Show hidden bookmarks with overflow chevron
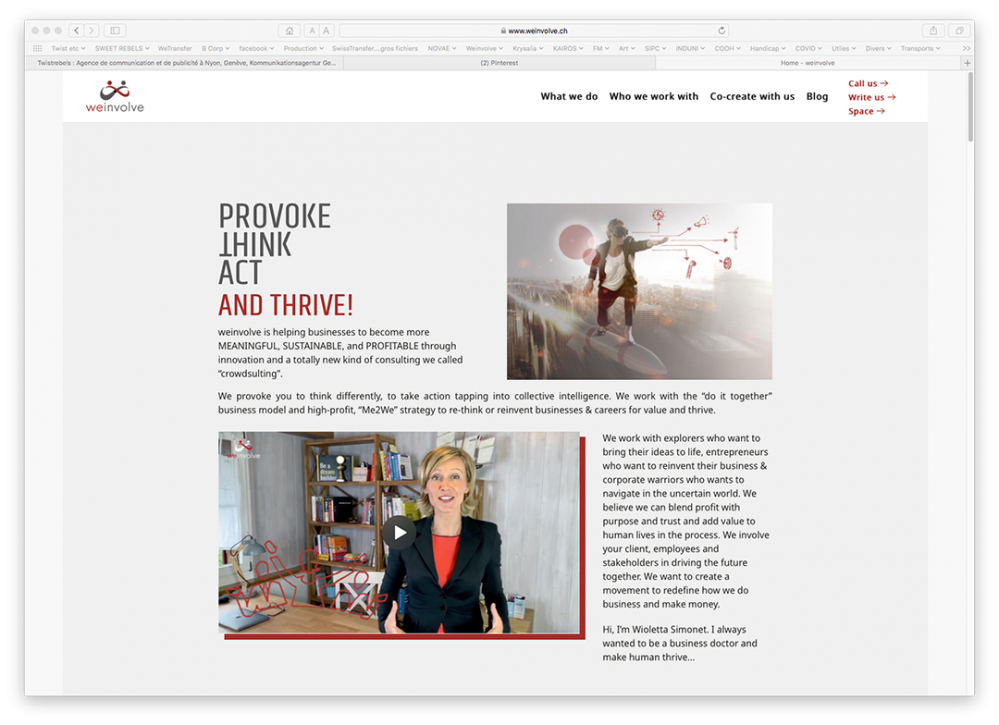This screenshot has width=999, height=725. click(x=966, y=48)
